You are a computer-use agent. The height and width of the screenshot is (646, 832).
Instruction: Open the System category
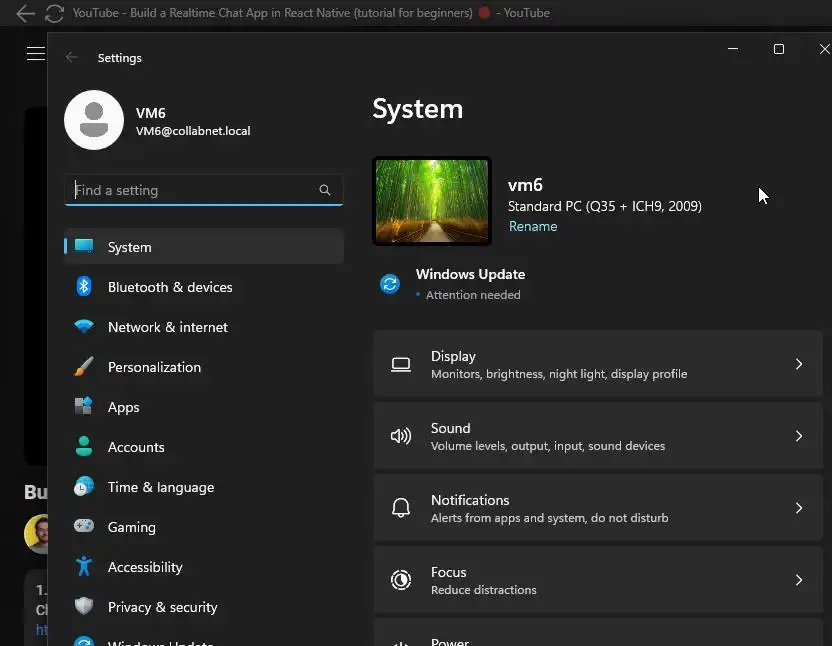point(204,247)
